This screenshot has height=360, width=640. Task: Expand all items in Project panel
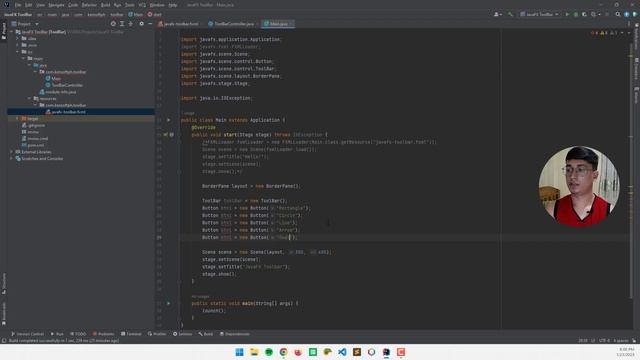pyautogui.click(x=122, y=24)
